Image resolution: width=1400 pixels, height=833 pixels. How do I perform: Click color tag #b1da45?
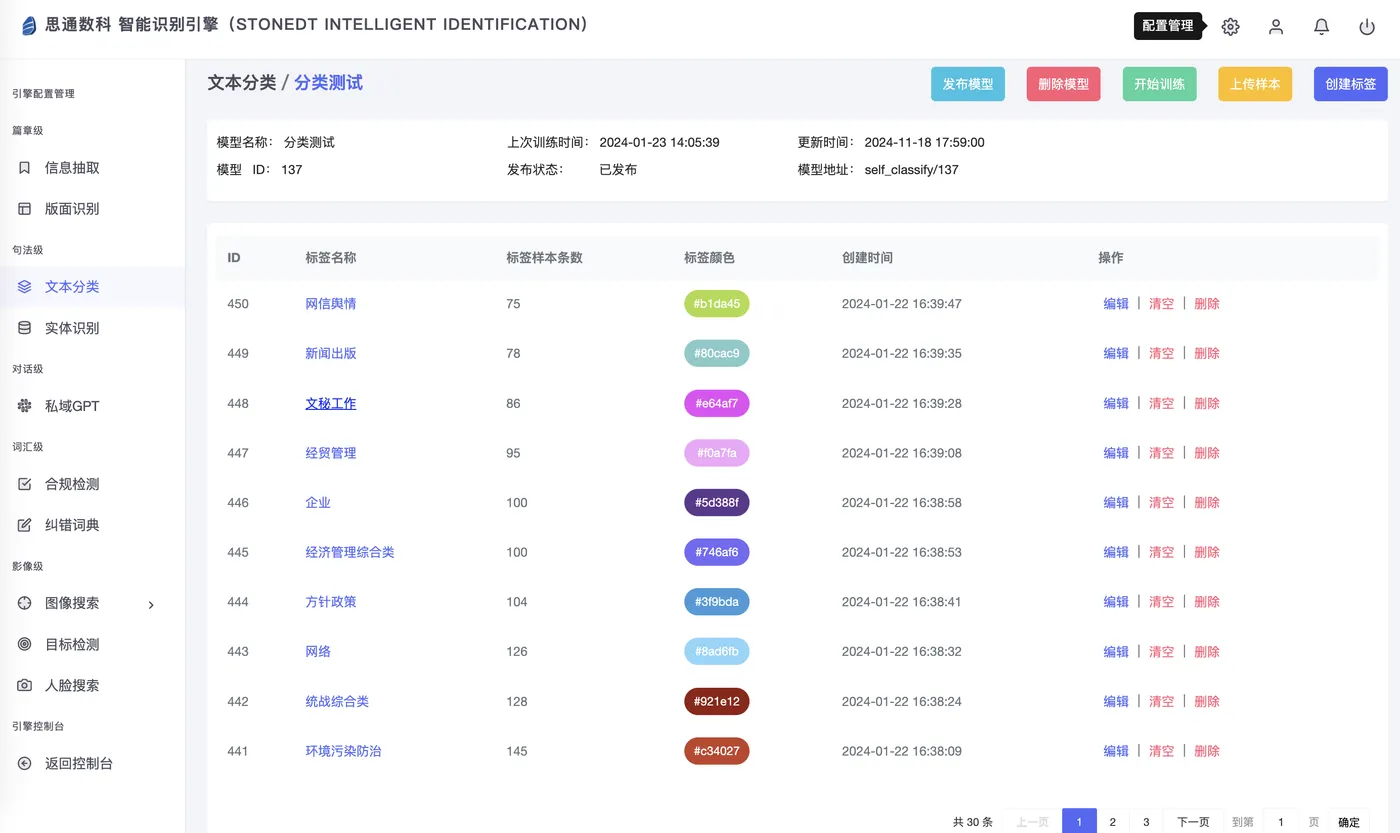coord(716,304)
